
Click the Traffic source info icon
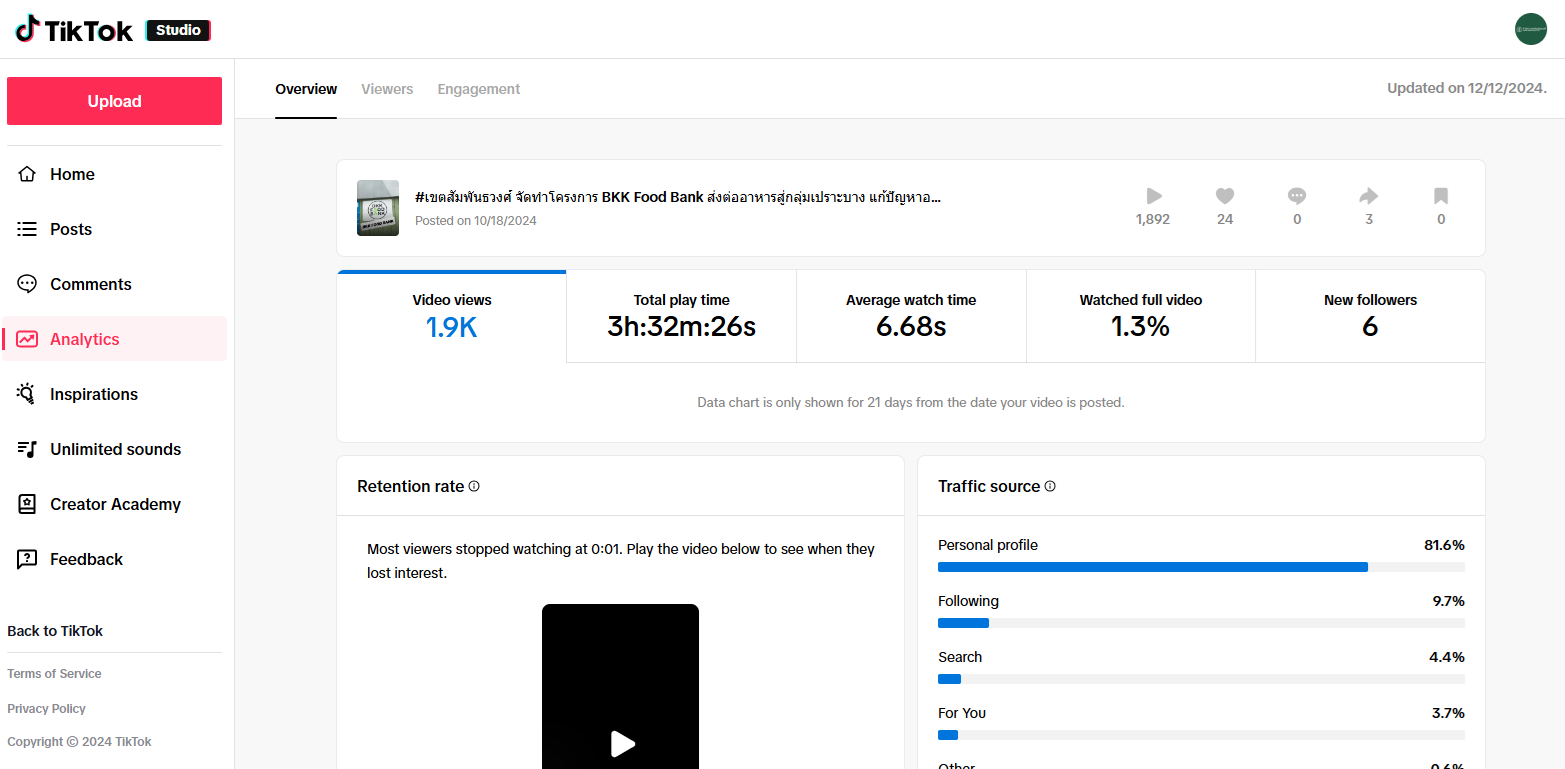[1050, 486]
